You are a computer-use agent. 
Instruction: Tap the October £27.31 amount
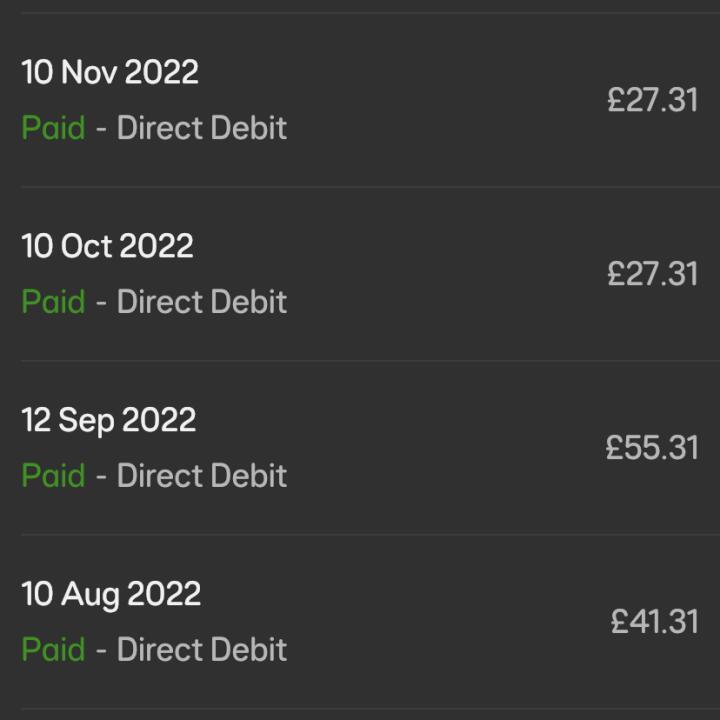click(x=652, y=274)
